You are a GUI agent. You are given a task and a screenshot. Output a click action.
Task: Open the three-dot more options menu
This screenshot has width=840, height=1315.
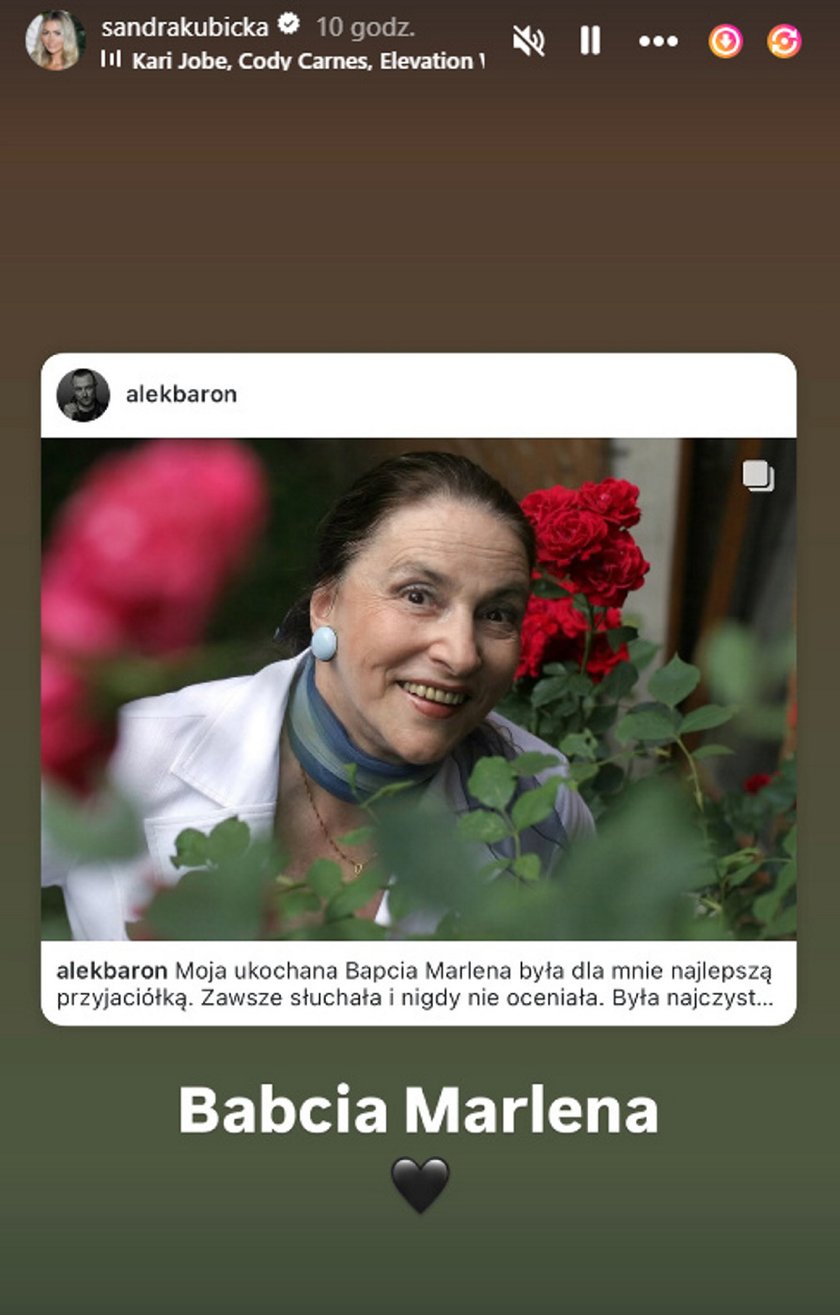click(x=658, y=41)
